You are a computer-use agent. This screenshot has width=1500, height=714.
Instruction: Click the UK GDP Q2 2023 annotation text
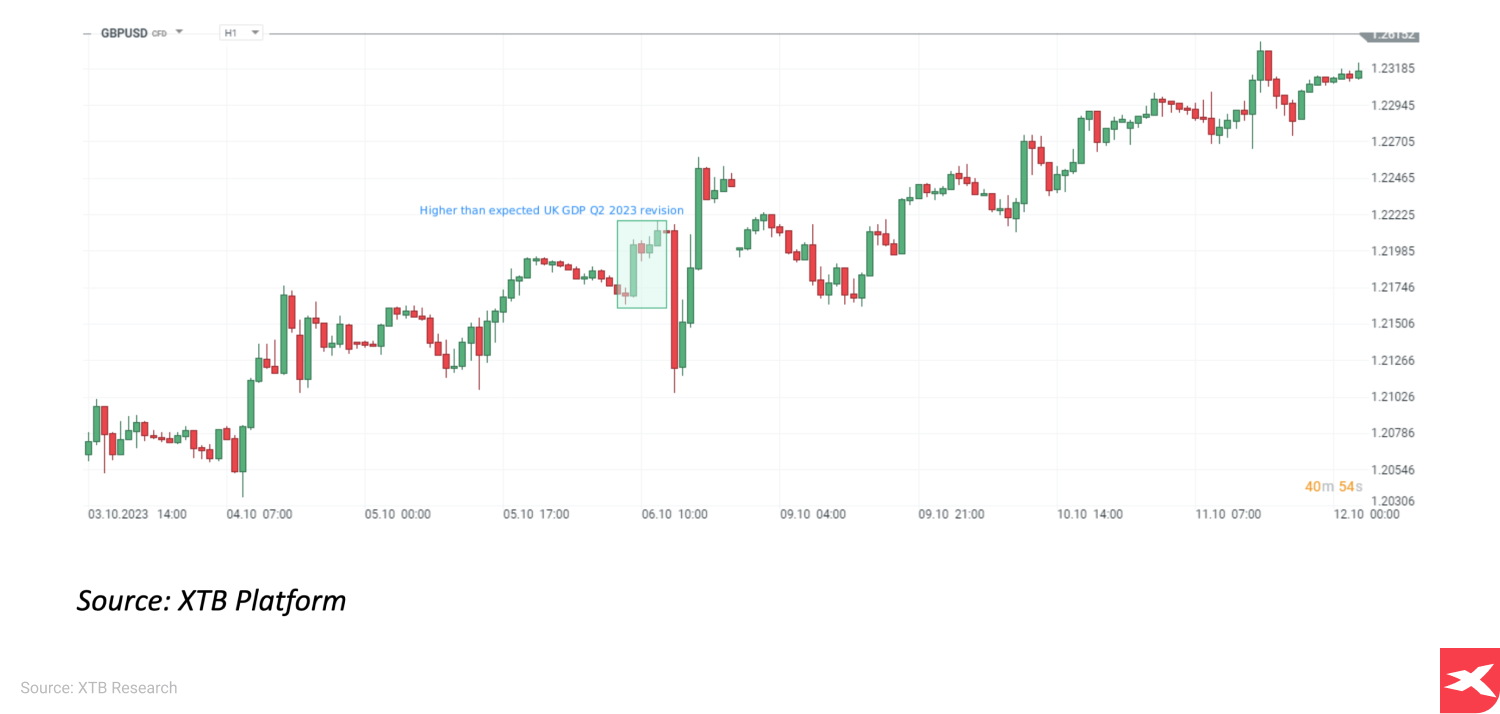pos(551,211)
